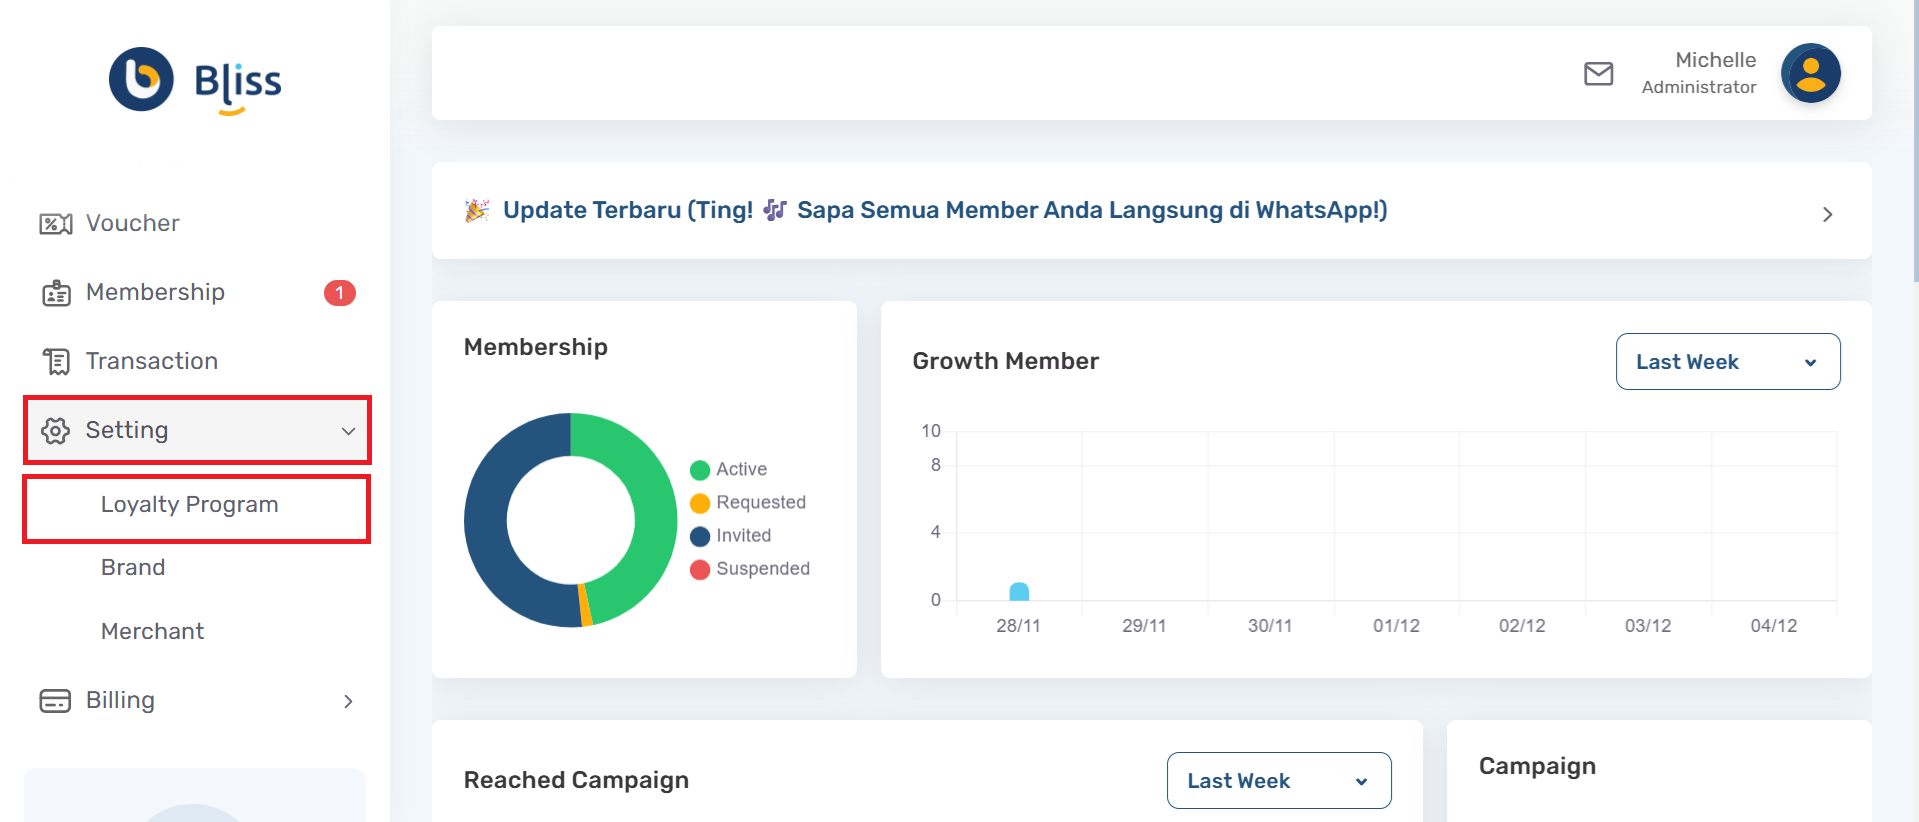Click the Bliss logo icon
The image size is (1919, 822).
click(x=141, y=79)
